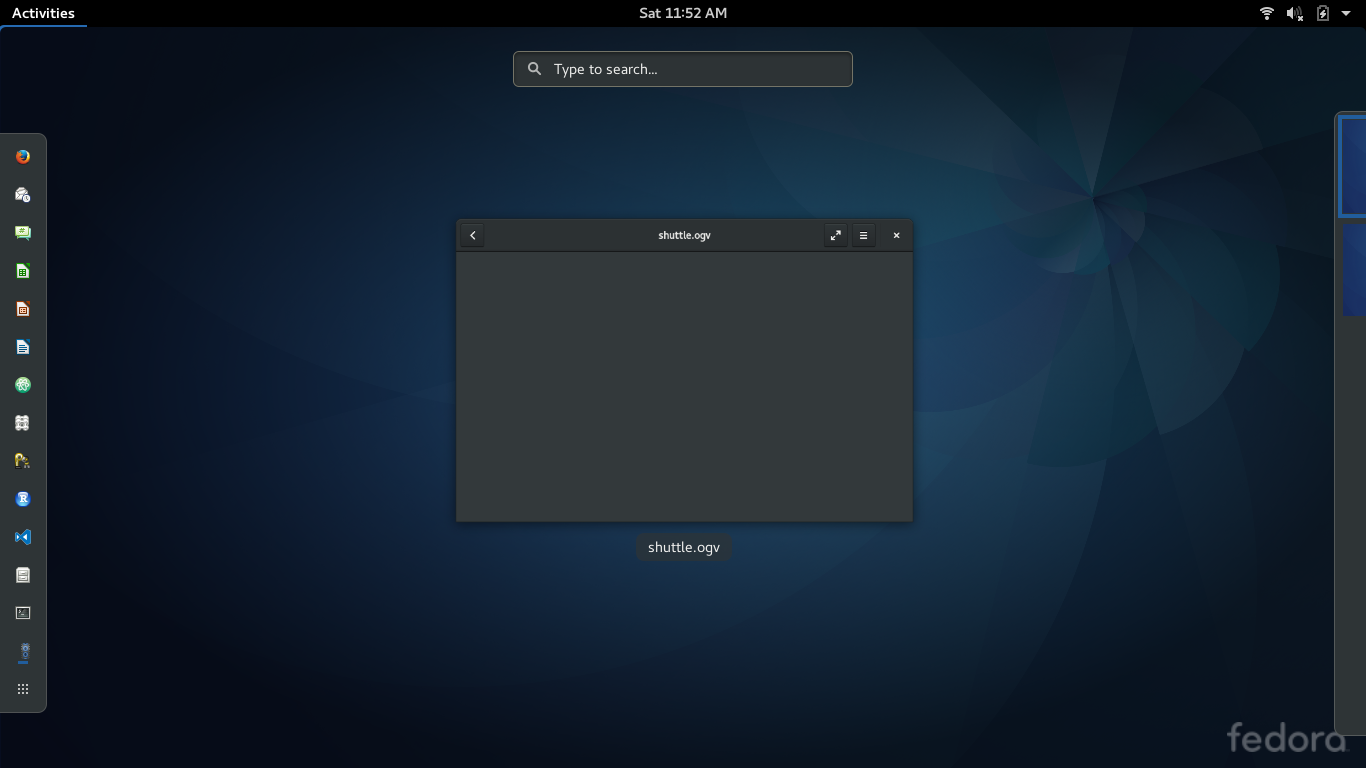Switch to the running Videos app icon
Viewport: 1366px width, 768px height.
23,652
